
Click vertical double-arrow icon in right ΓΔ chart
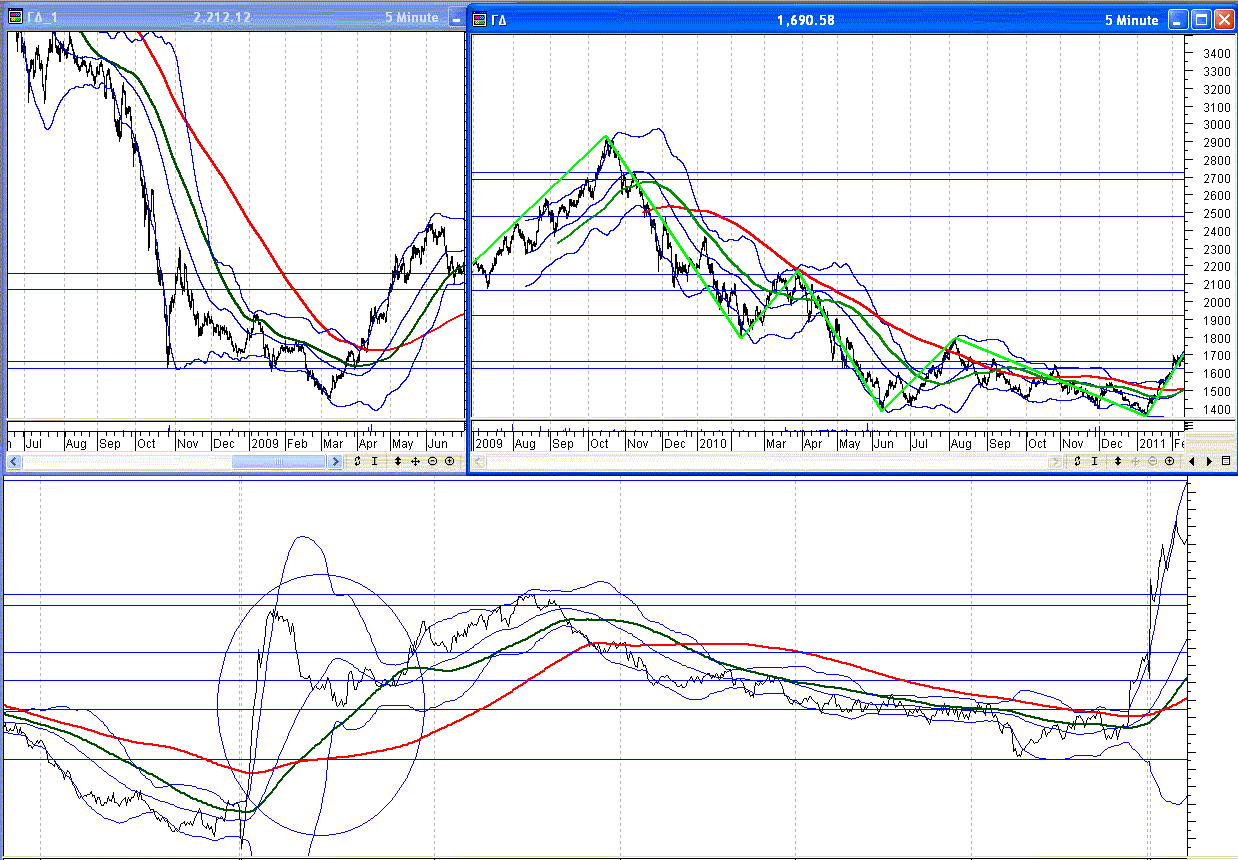pyautogui.click(x=1117, y=461)
